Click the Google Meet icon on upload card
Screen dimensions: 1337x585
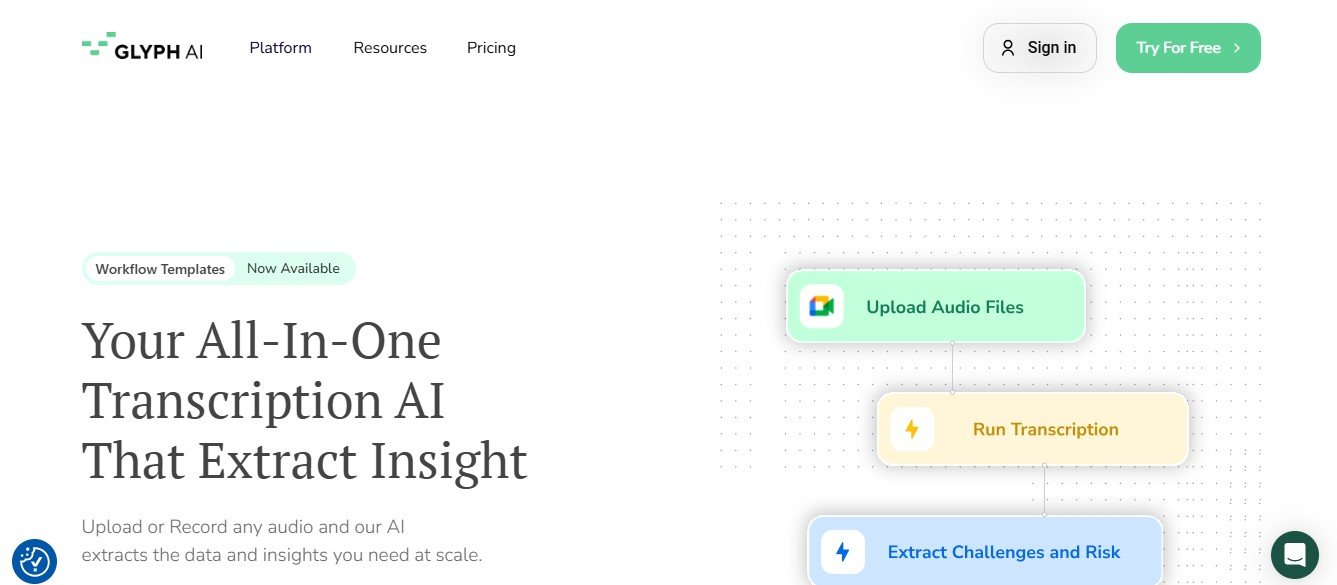point(822,307)
